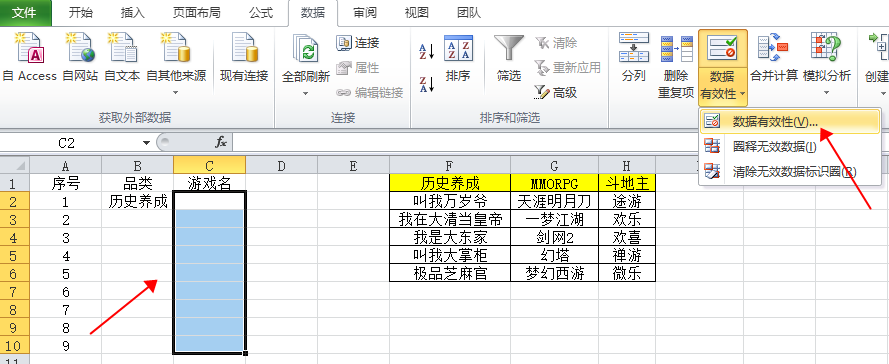Click the select-all corner of the sheet
The image size is (889, 364).
15,166
